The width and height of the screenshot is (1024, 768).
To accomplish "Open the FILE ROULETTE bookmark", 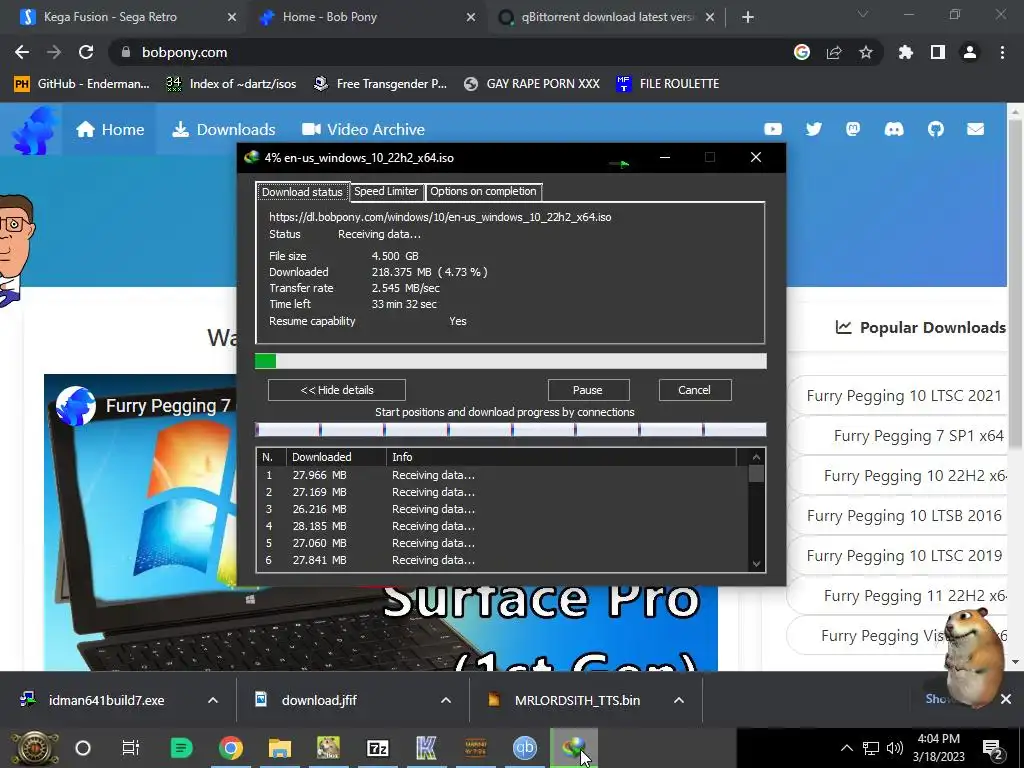I will pyautogui.click(x=667, y=84).
